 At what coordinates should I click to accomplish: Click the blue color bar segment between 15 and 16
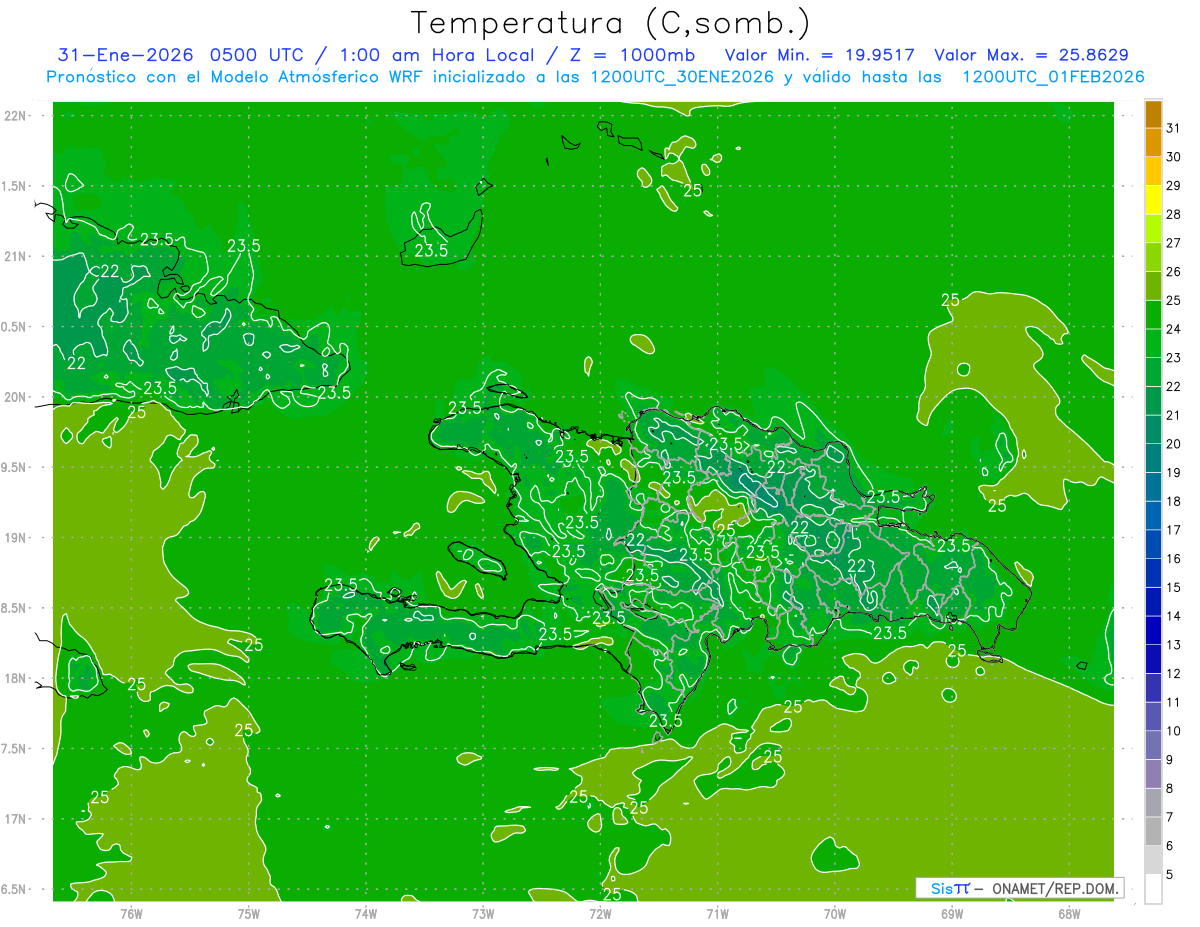point(1153,573)
